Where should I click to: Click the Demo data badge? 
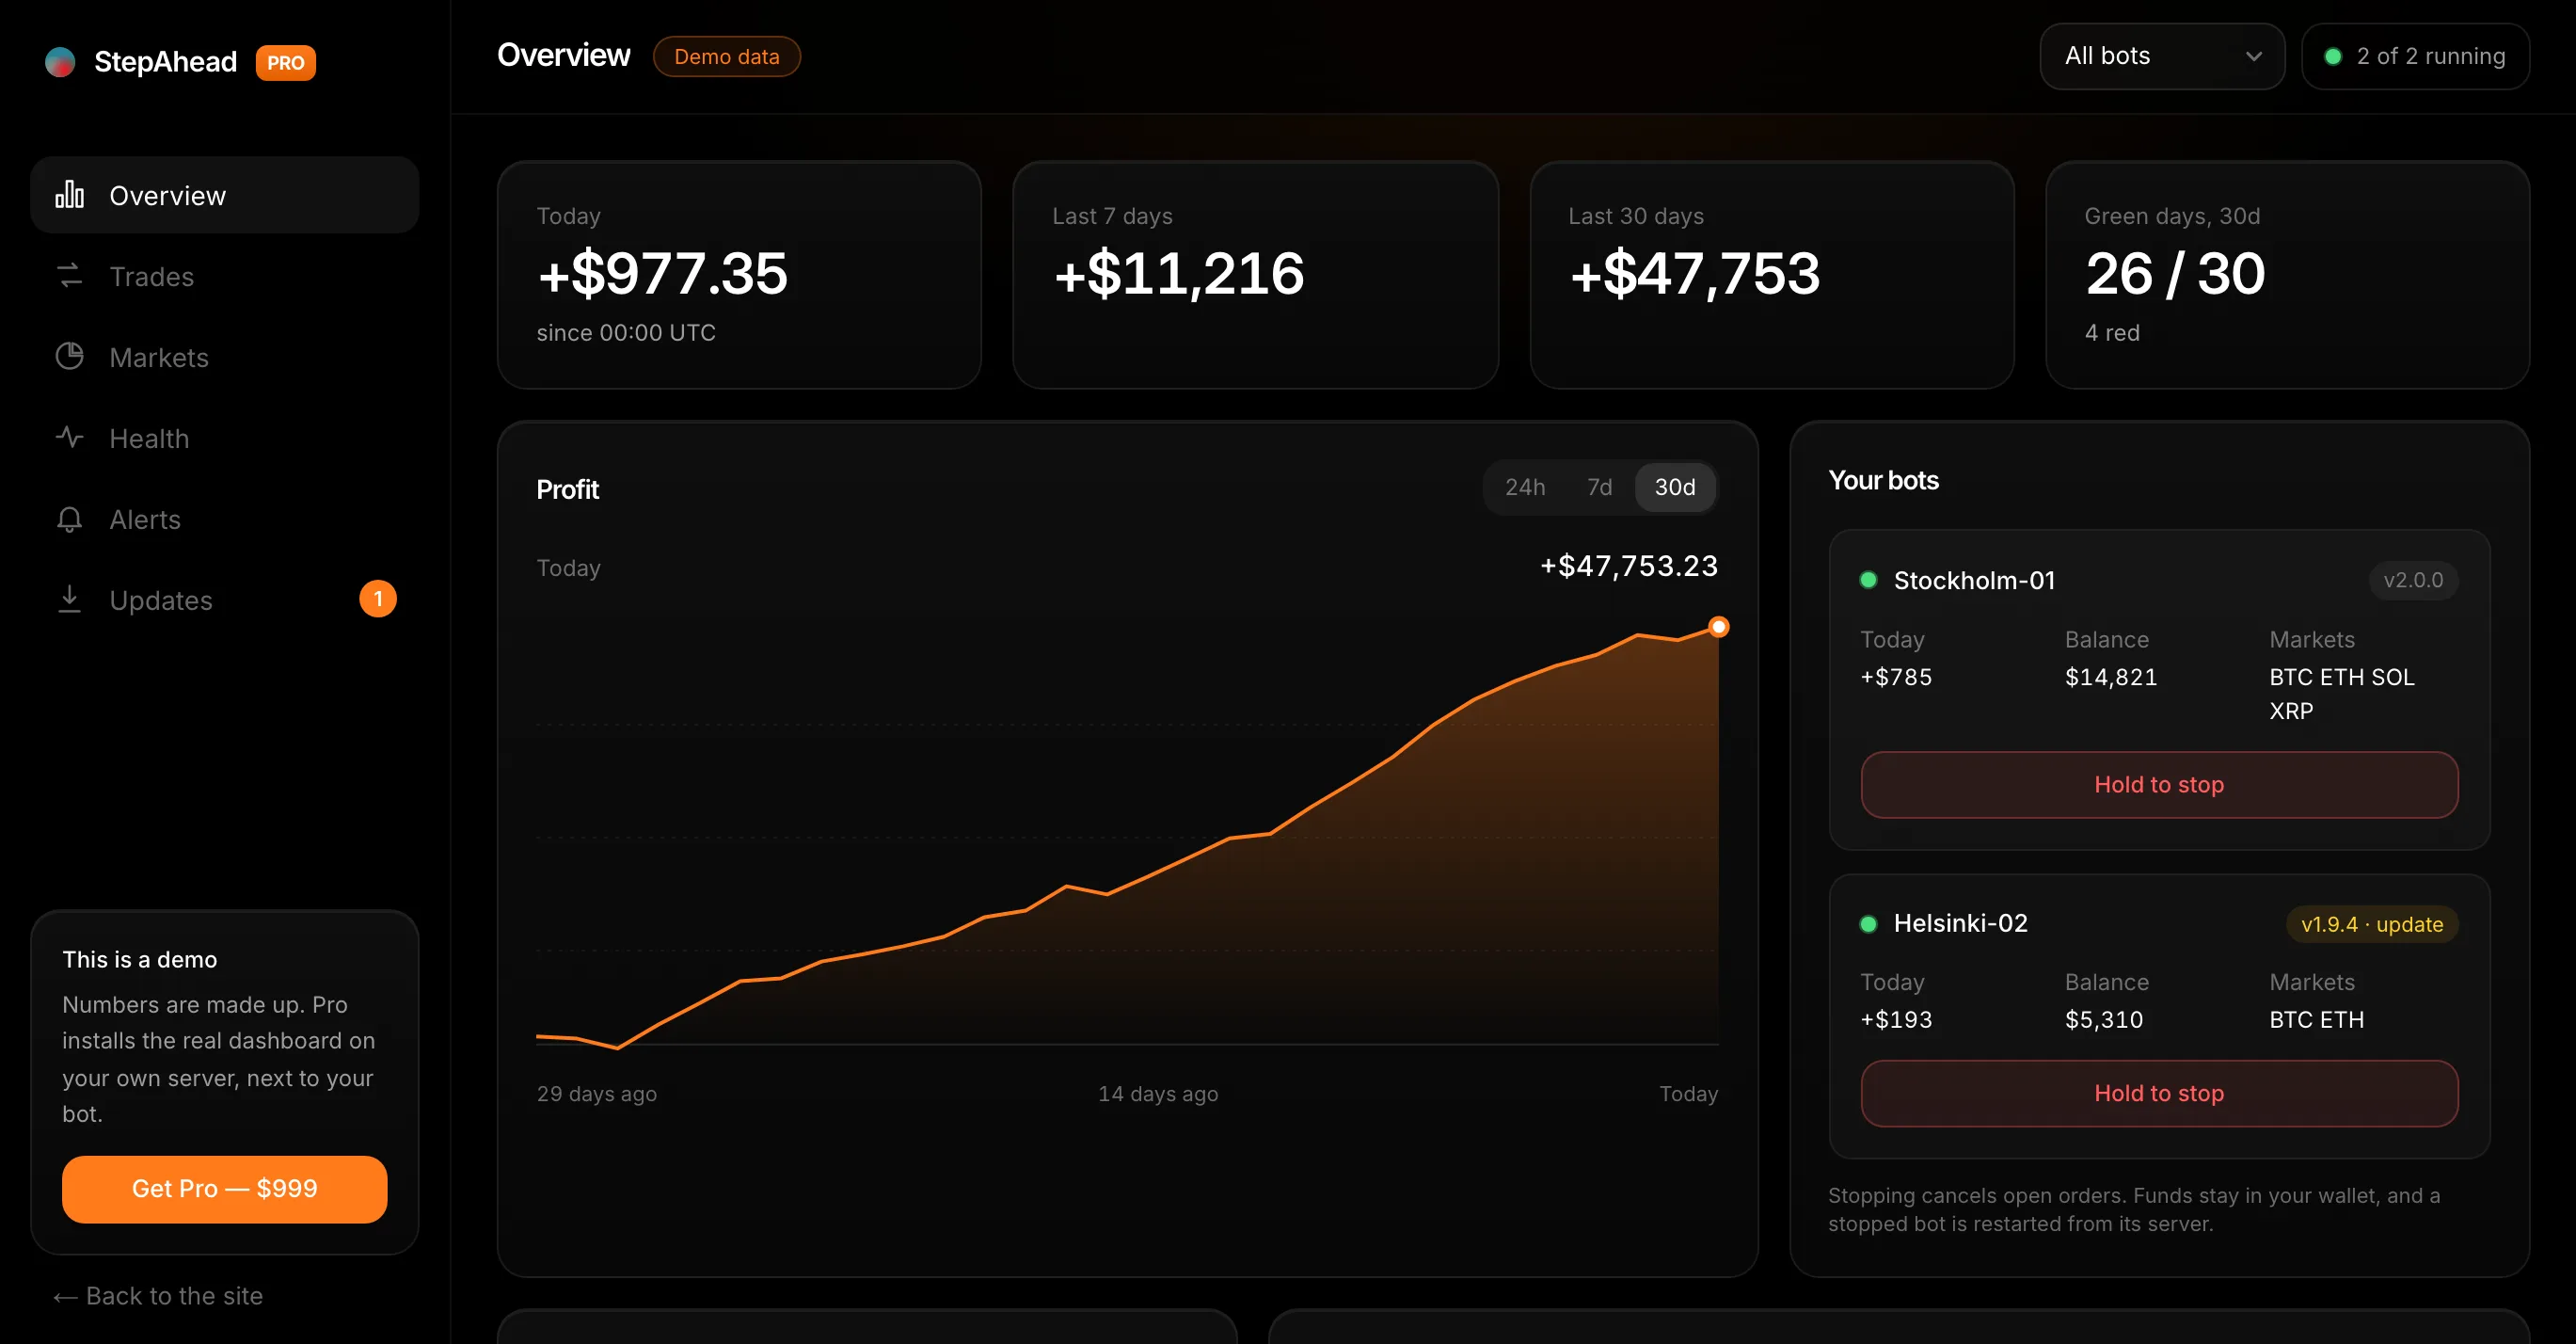[x=727, y=57]
